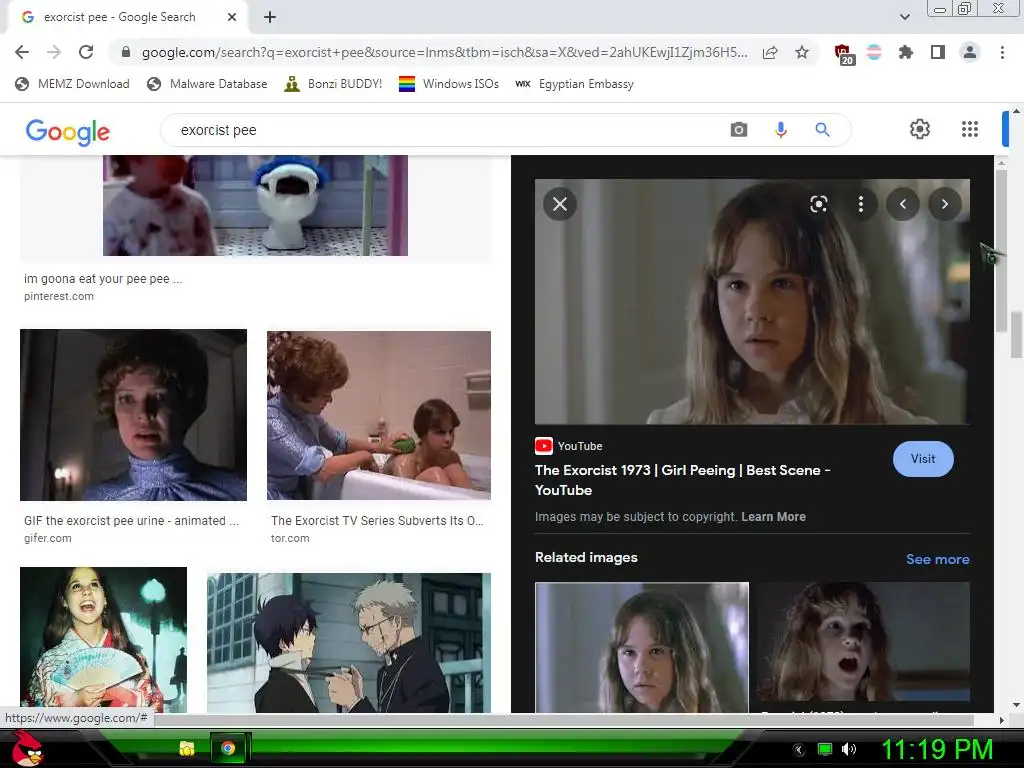Click the network monitor tray icon
This screenshot has width=1024, height=768.
pyautogui.click(x=825, y=749)
